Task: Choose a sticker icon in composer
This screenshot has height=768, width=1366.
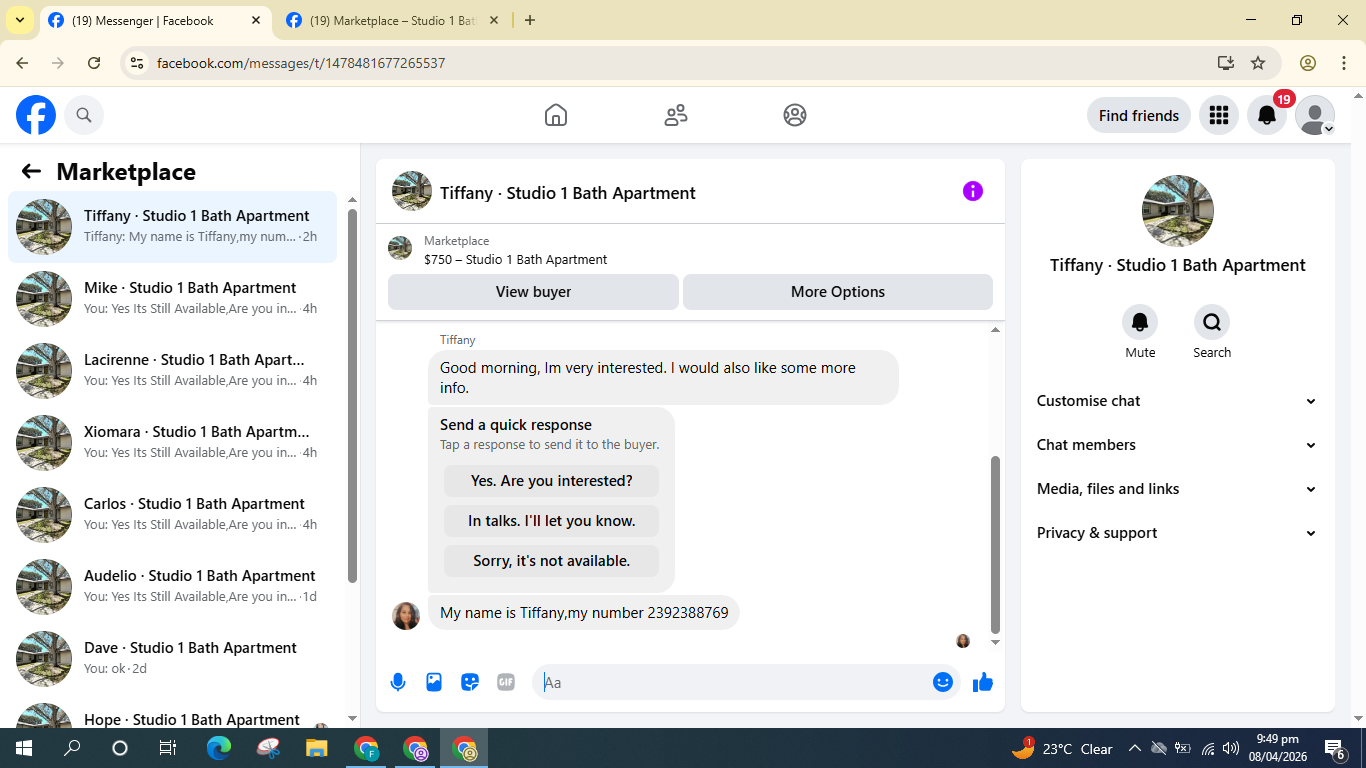Action: [470, 682]
